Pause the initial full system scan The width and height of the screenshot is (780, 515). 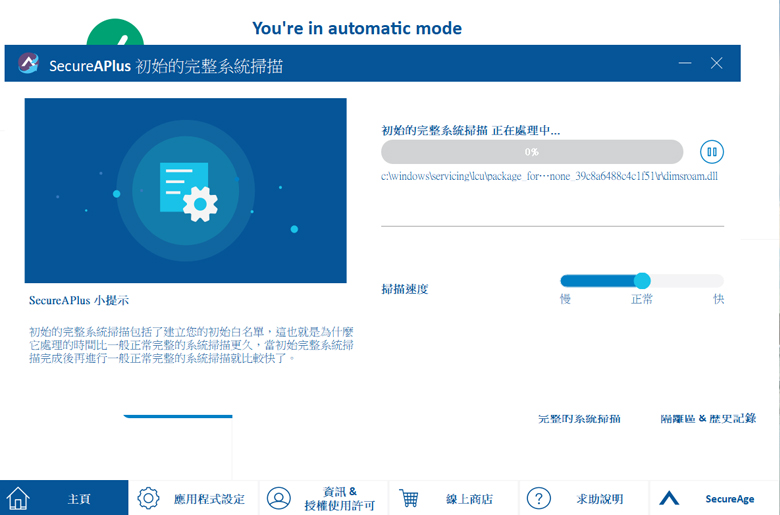pos(711,152)
